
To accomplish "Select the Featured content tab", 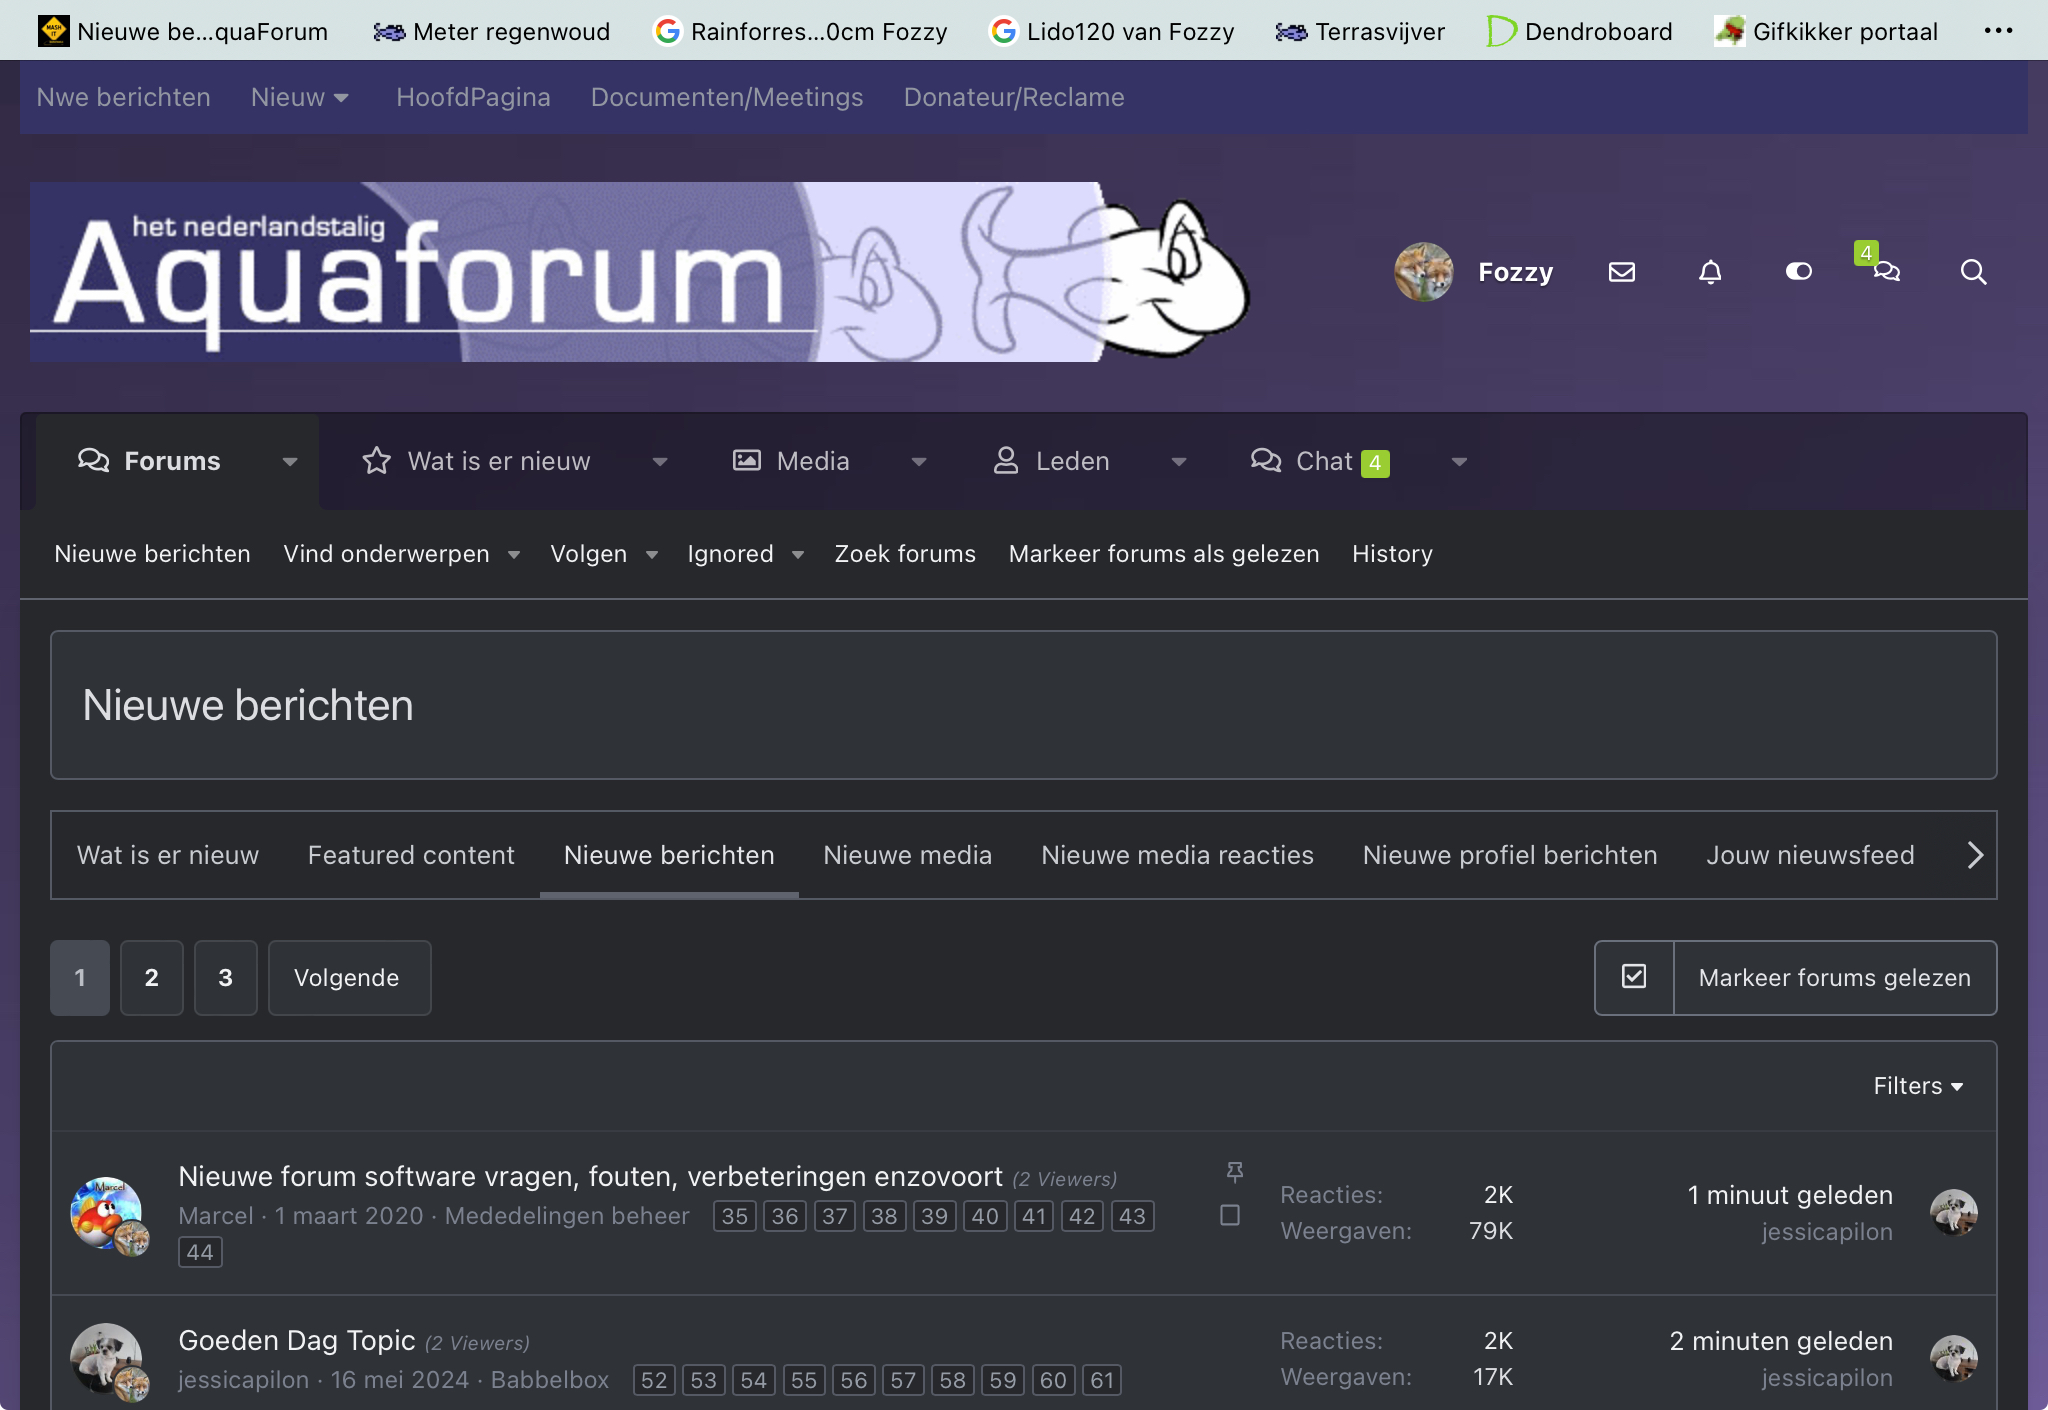I will [x=411, y=855].
